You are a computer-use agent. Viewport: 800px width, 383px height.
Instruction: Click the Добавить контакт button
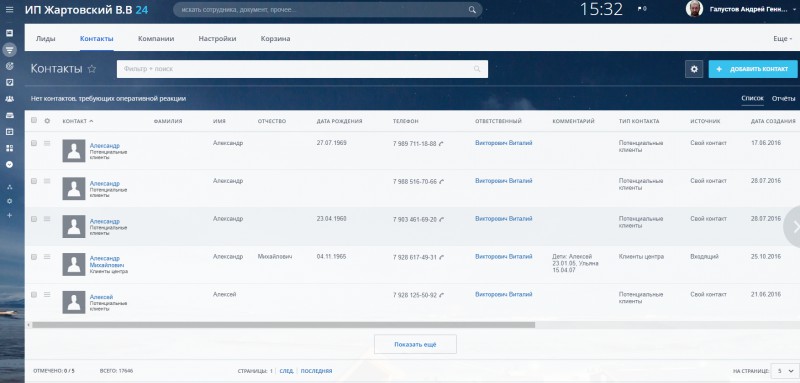tap(753, 69)
